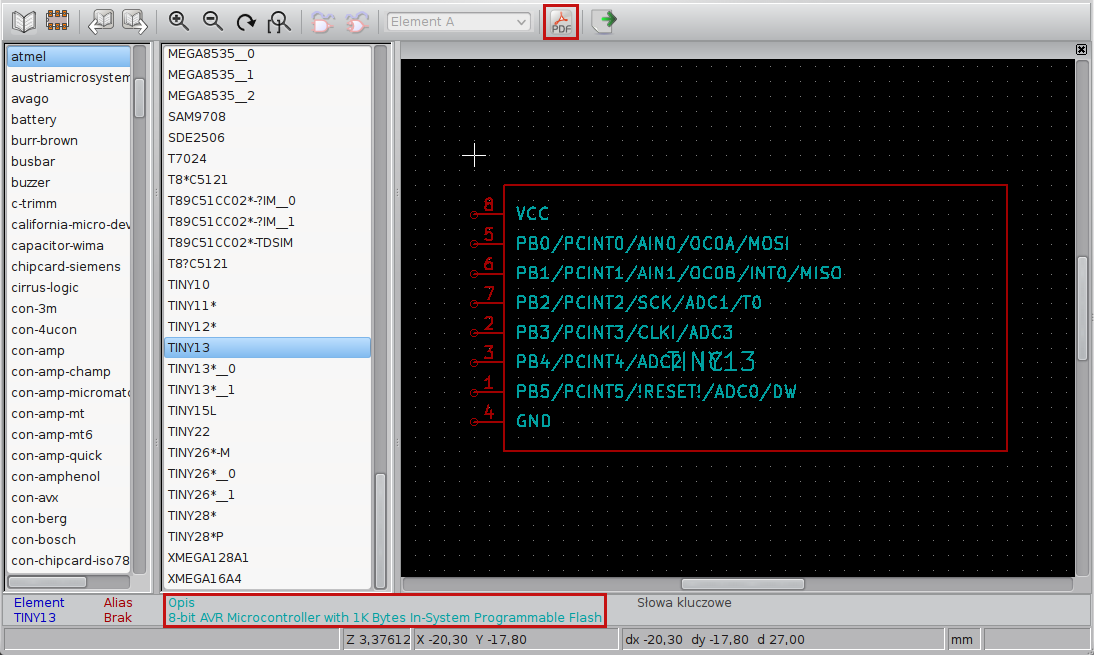Viewport: 1094px width, 655px height.
Task: Select component TINY26*-M
Action: click(x=267, y=453)
